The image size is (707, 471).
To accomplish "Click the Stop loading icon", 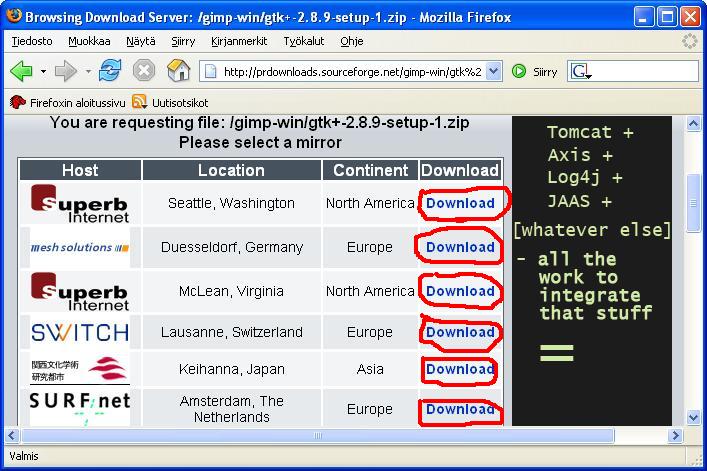I will pyautogui.click(x=144, y=71).
